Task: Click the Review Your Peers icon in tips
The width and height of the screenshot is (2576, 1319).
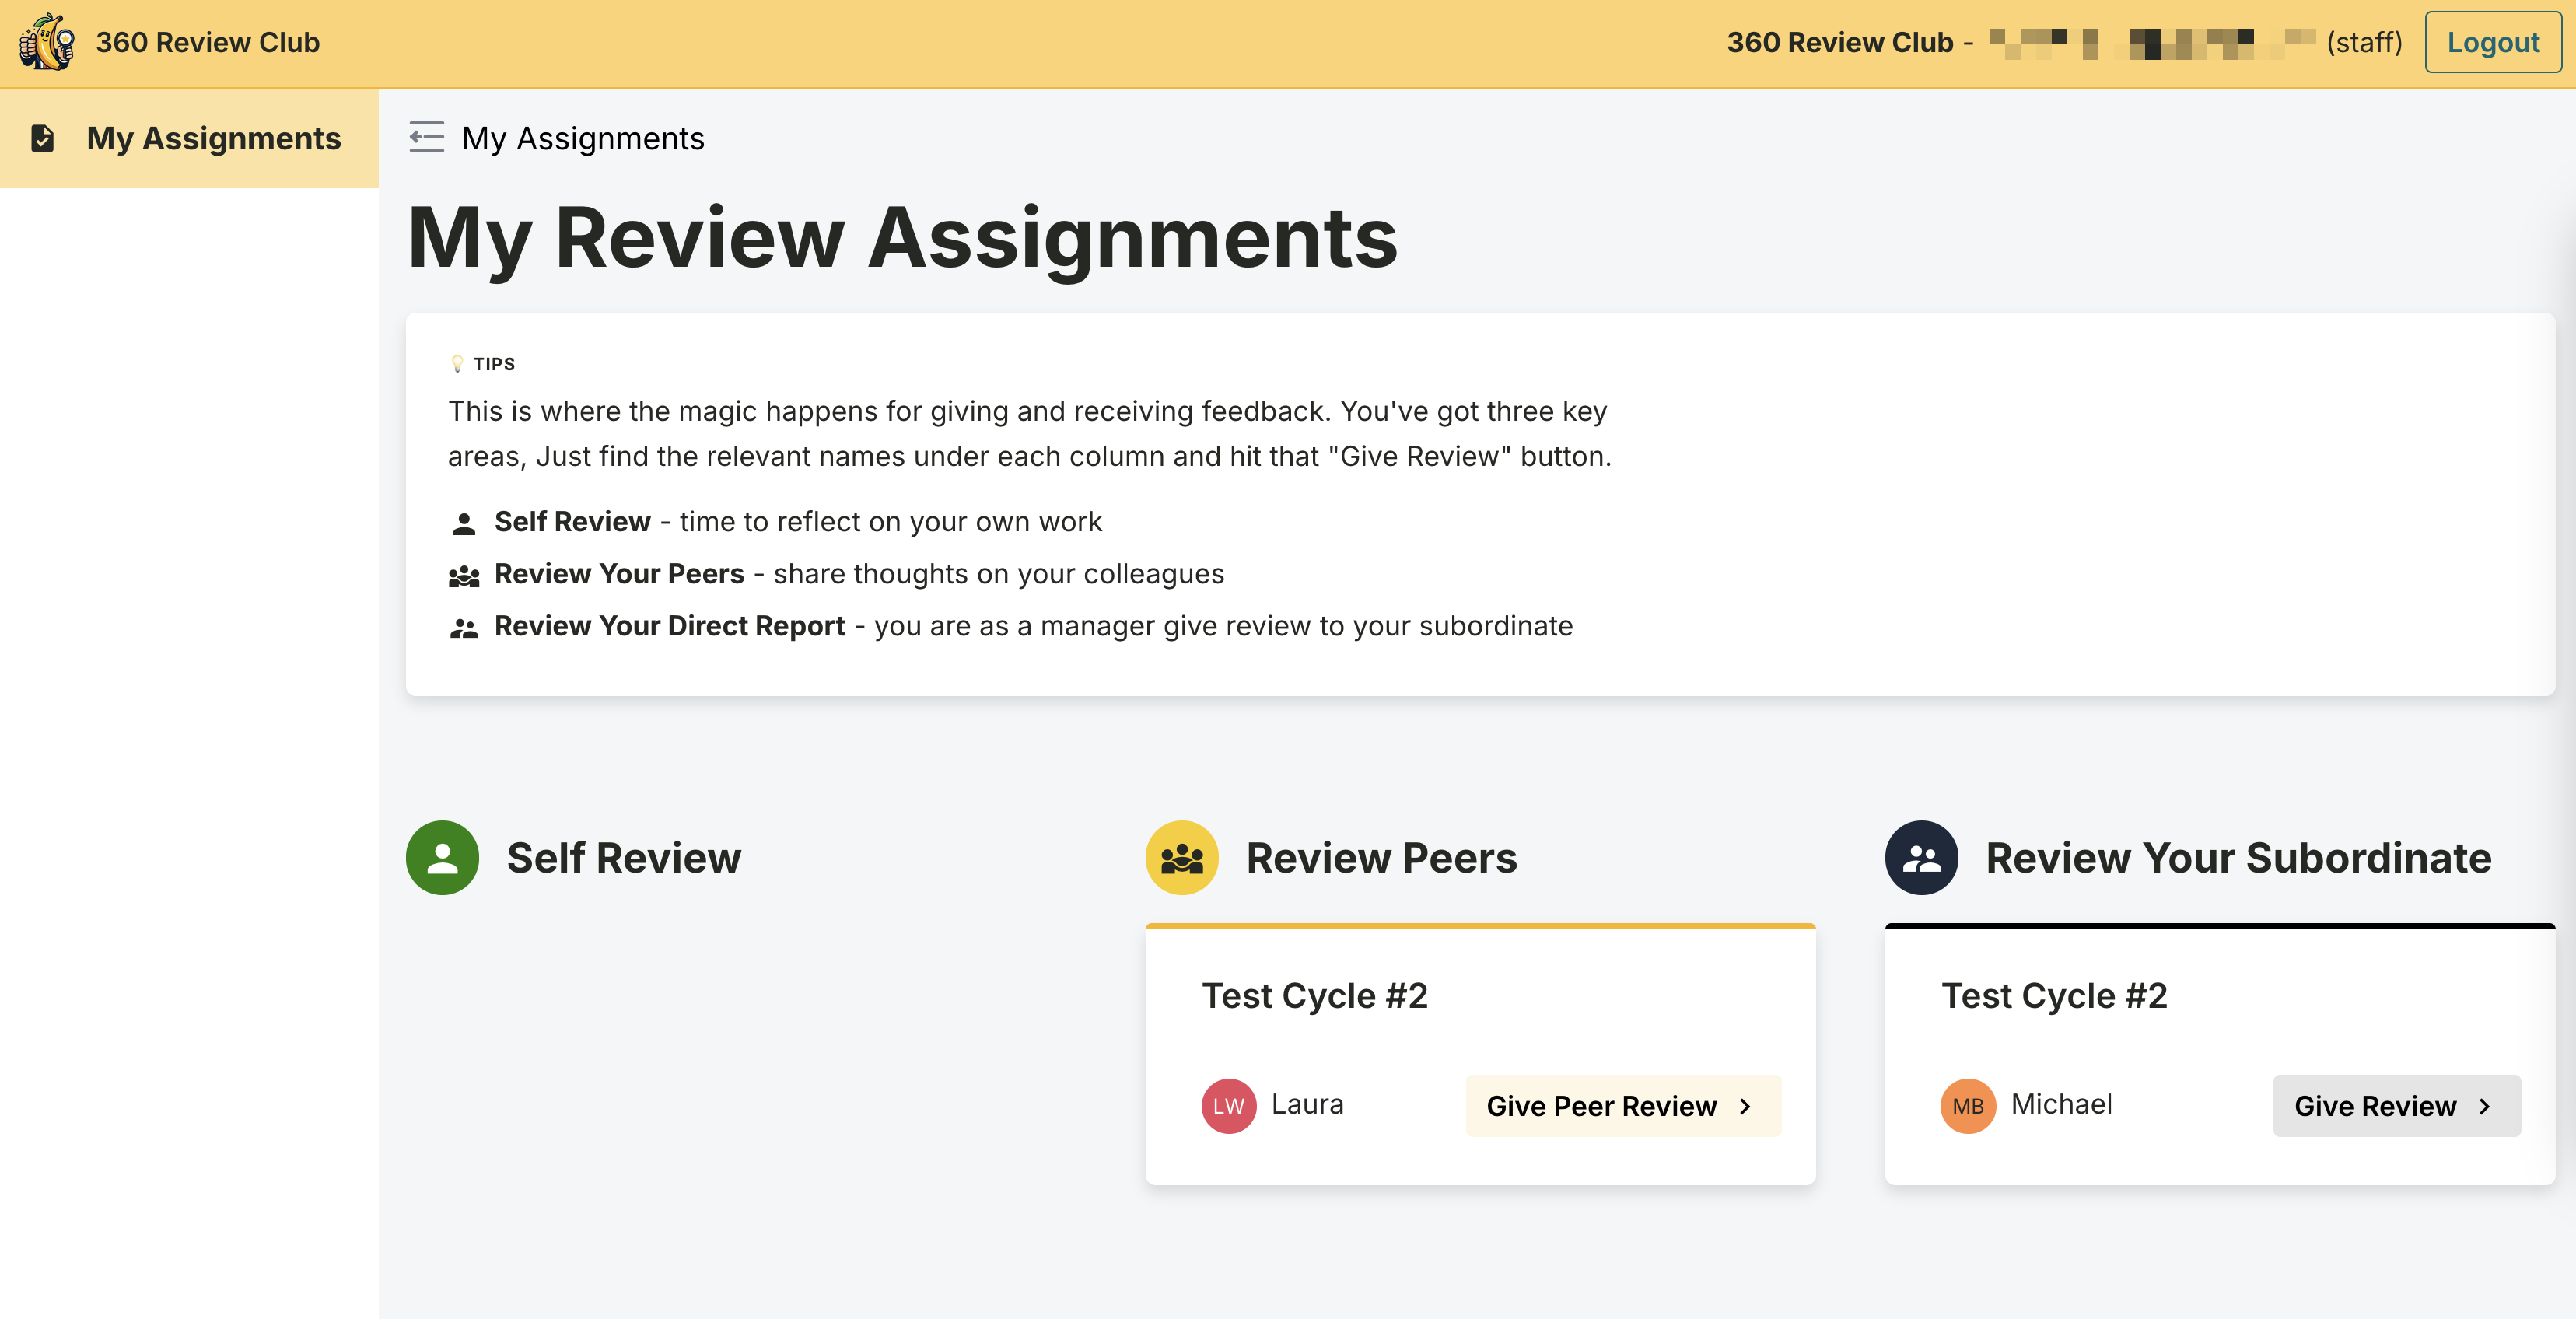Action: click(463, 576)
